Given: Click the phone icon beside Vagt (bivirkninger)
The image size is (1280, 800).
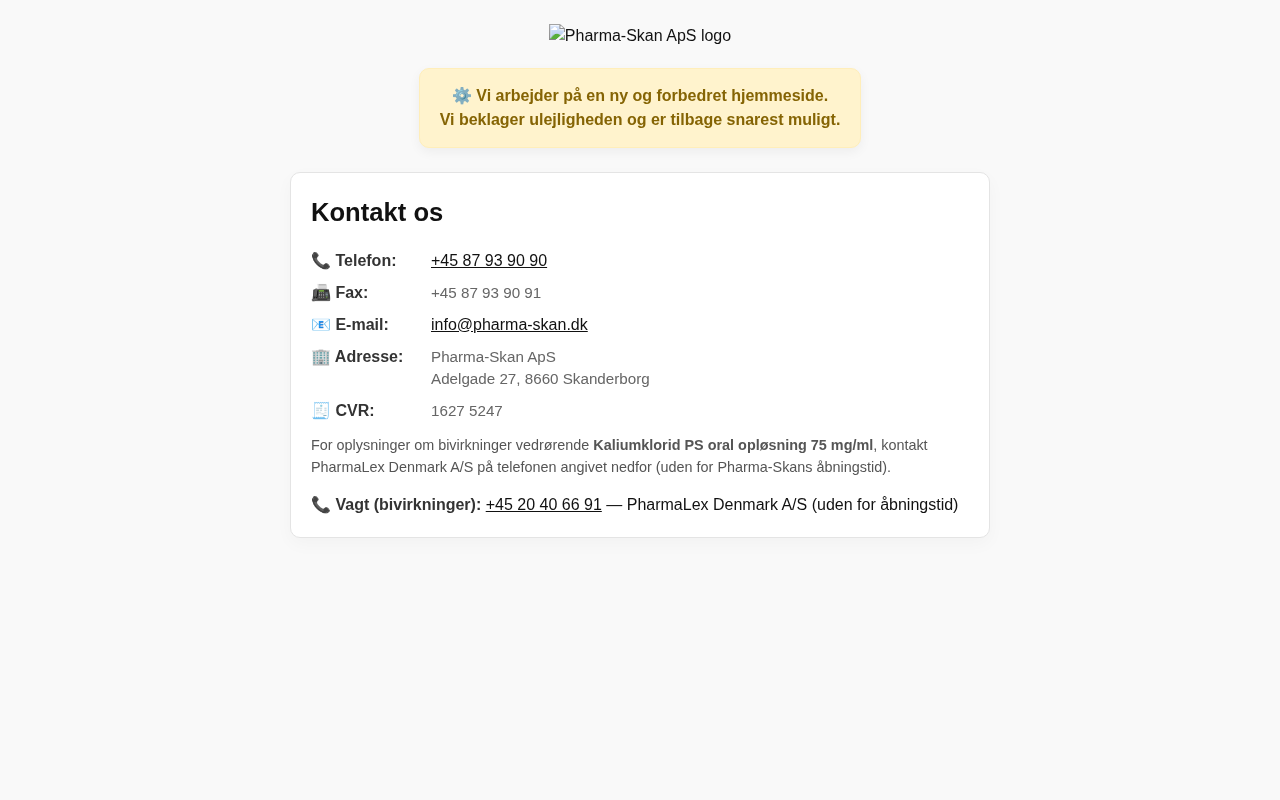Looking at the screenshot, I should 321,505.
